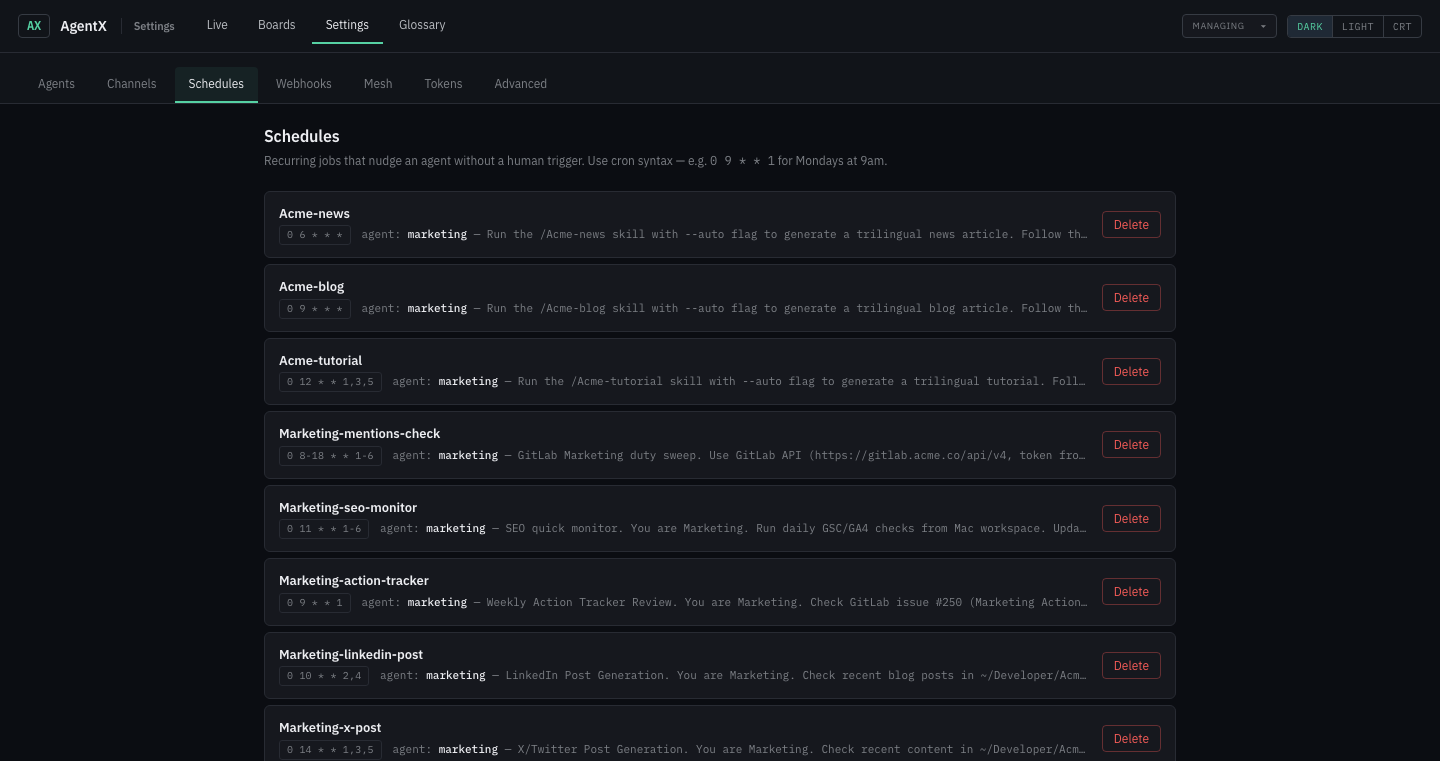The width and height of the screenshot is (1440, 761).
Task: Delete the Marketing-mentions-check schedule
Action: point(1131,445)
